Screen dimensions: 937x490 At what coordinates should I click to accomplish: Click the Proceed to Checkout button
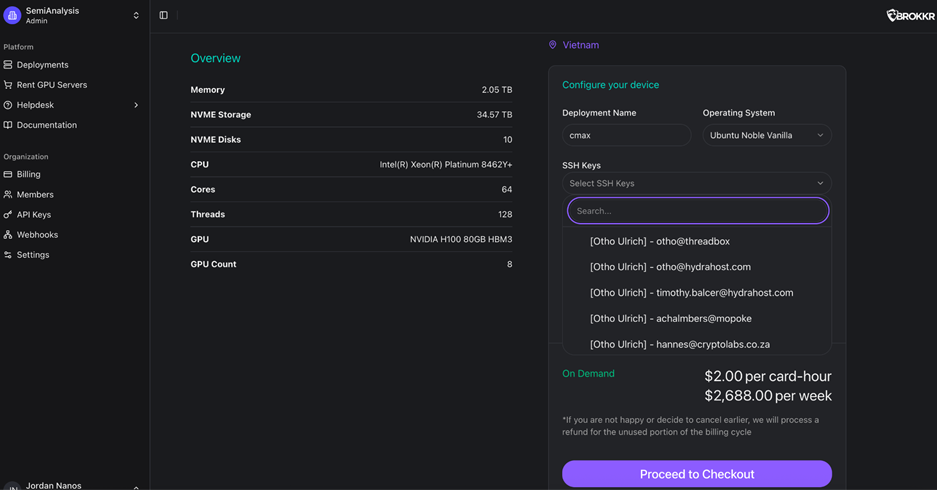pos(696,474)
